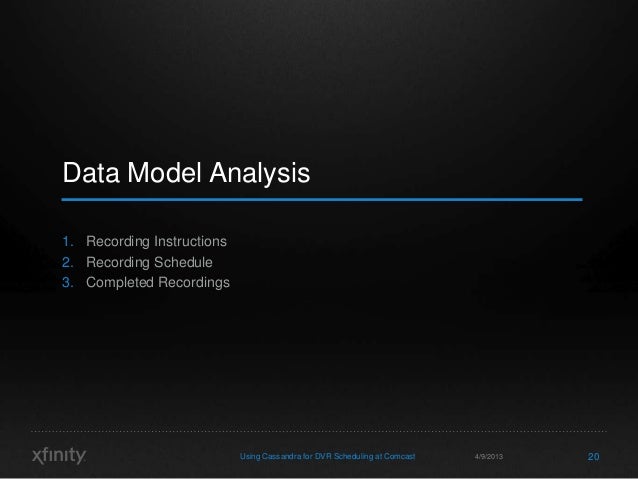Click the Using Cassandra for DVR Scheduling footer text
Screen dimensions: 638x479
pos(328,456)
